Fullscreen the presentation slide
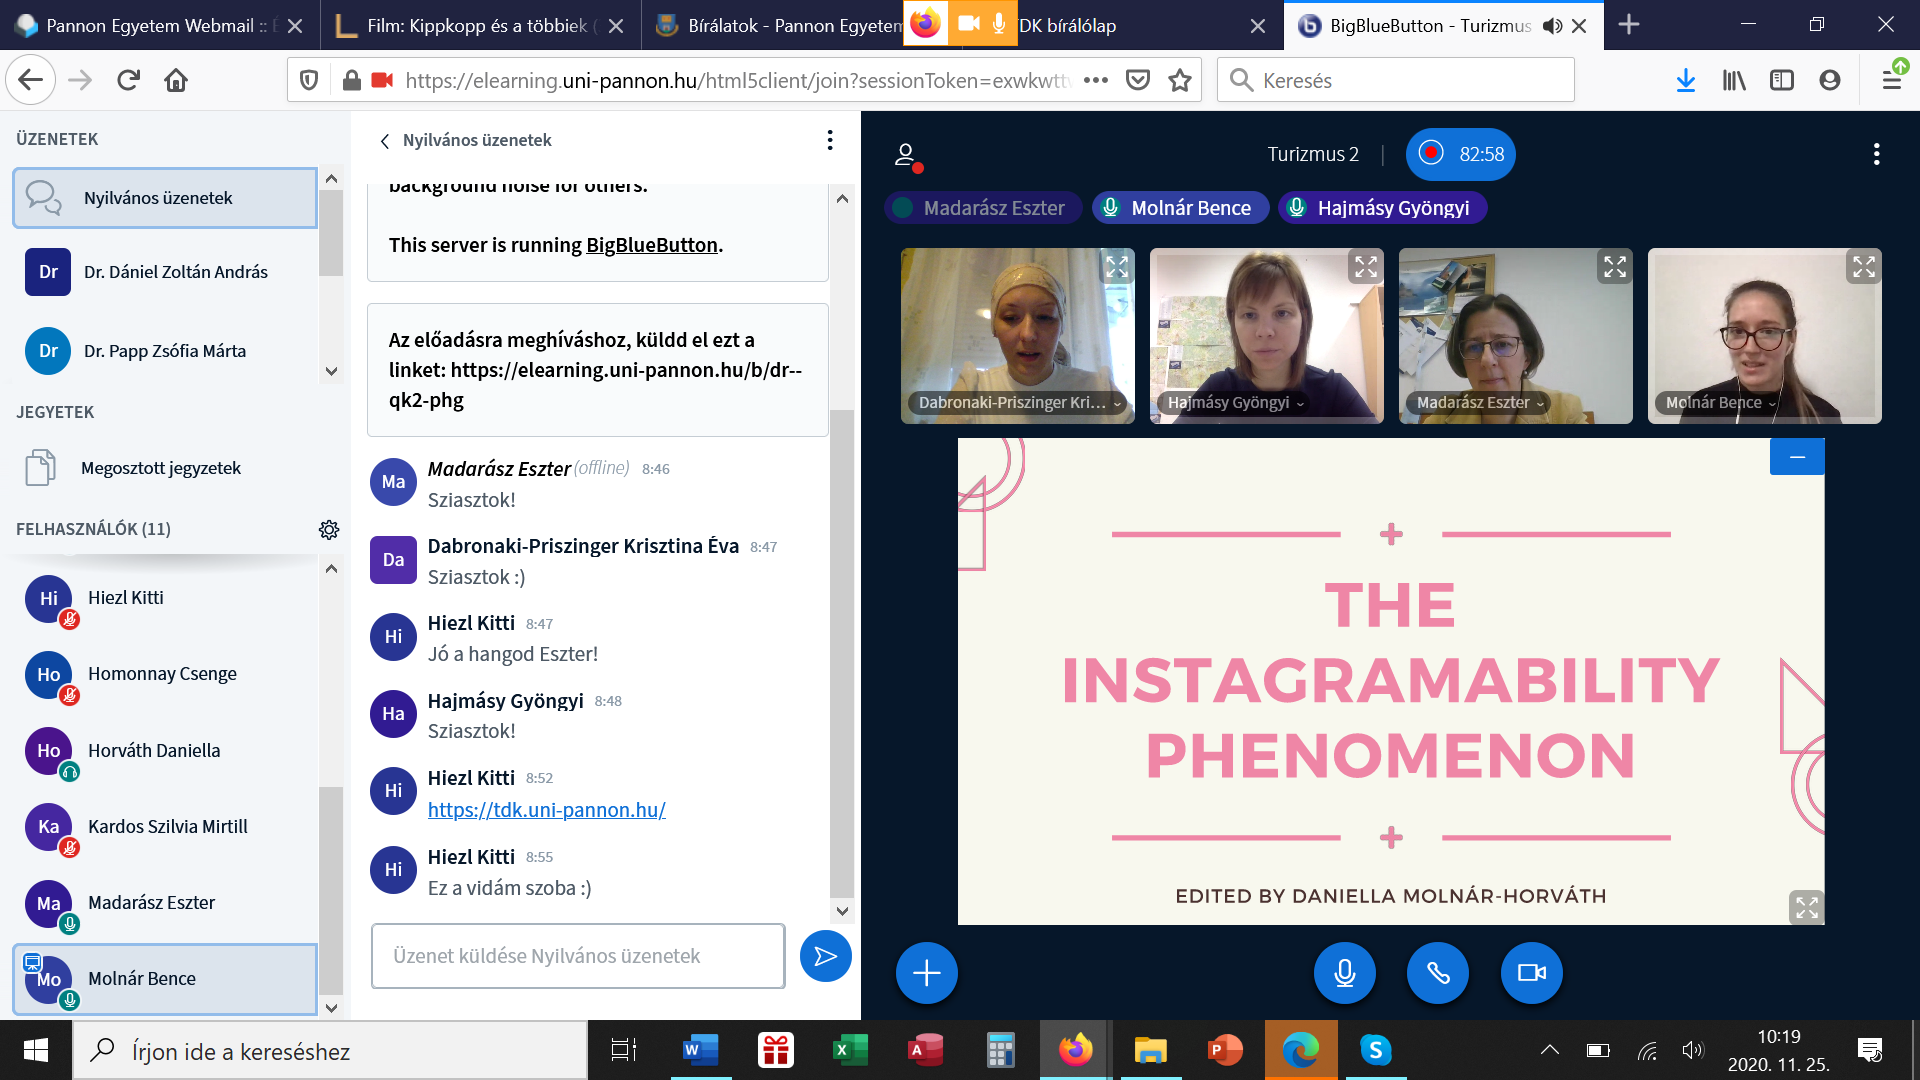Image resolution: width=1920 pixels, height=1080 pixels. point(1806,907)
